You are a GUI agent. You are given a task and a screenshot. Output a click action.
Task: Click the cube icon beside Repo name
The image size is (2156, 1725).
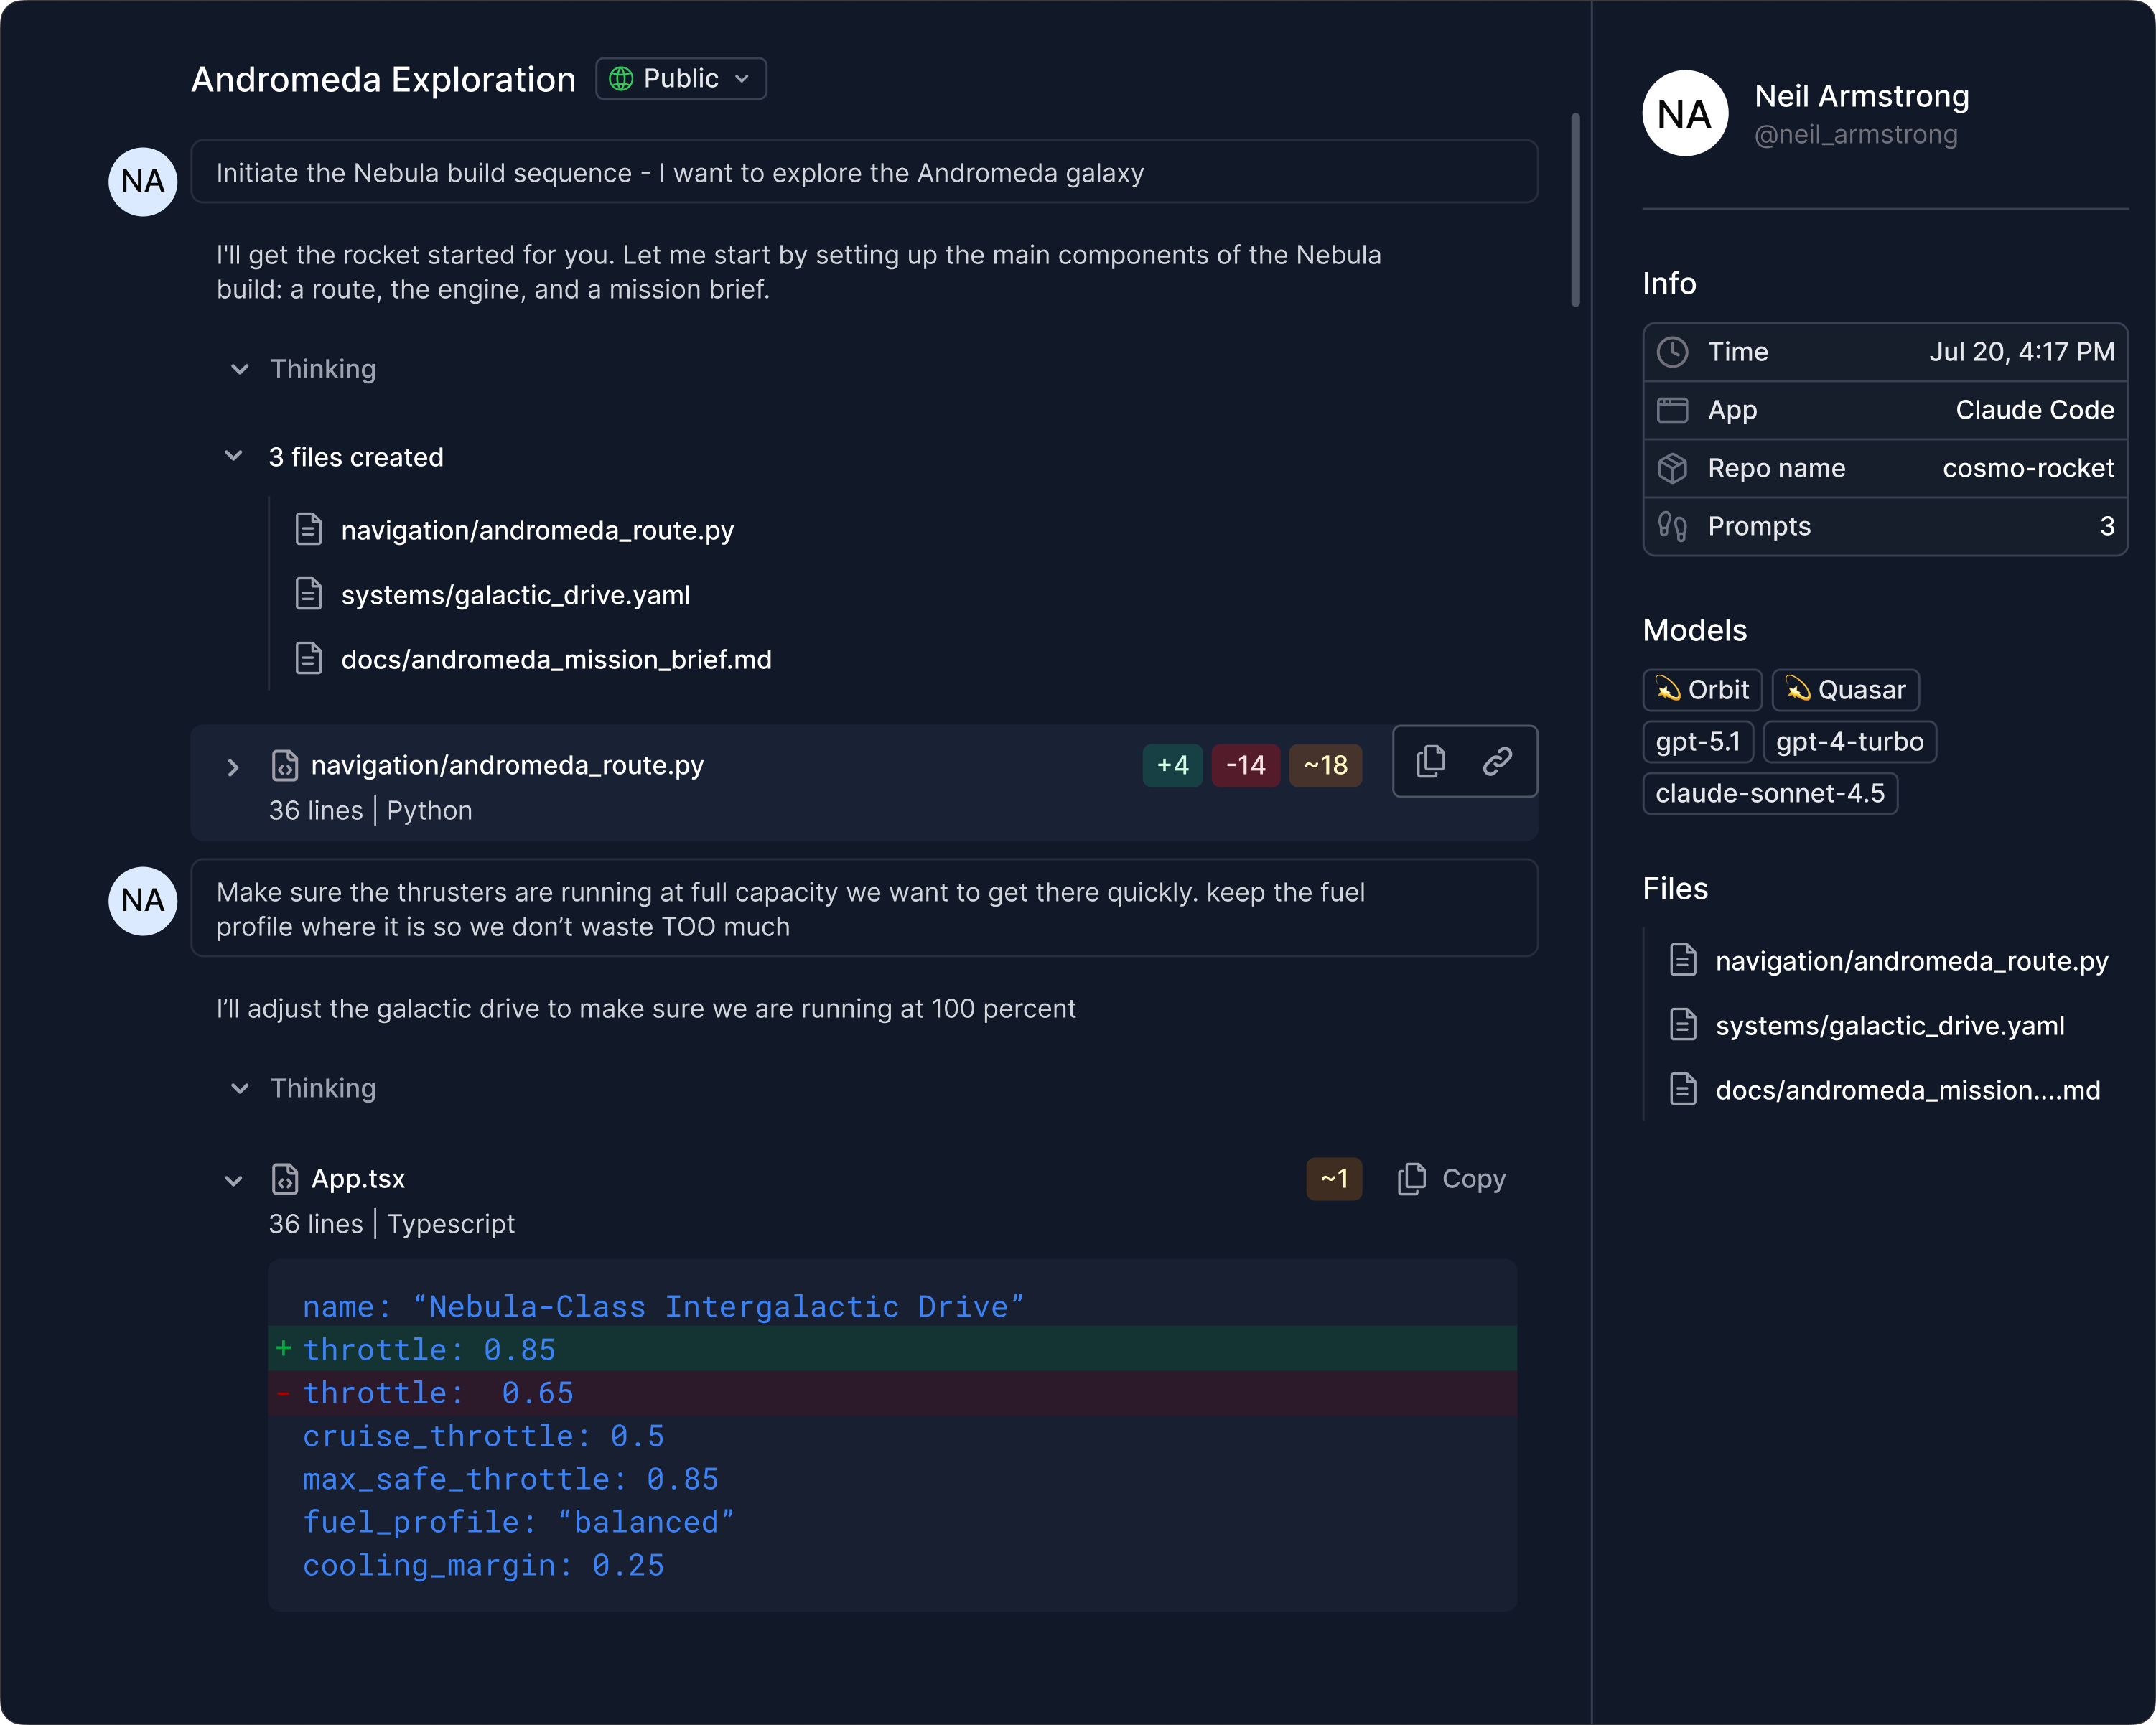click(x=1672, y=468)
